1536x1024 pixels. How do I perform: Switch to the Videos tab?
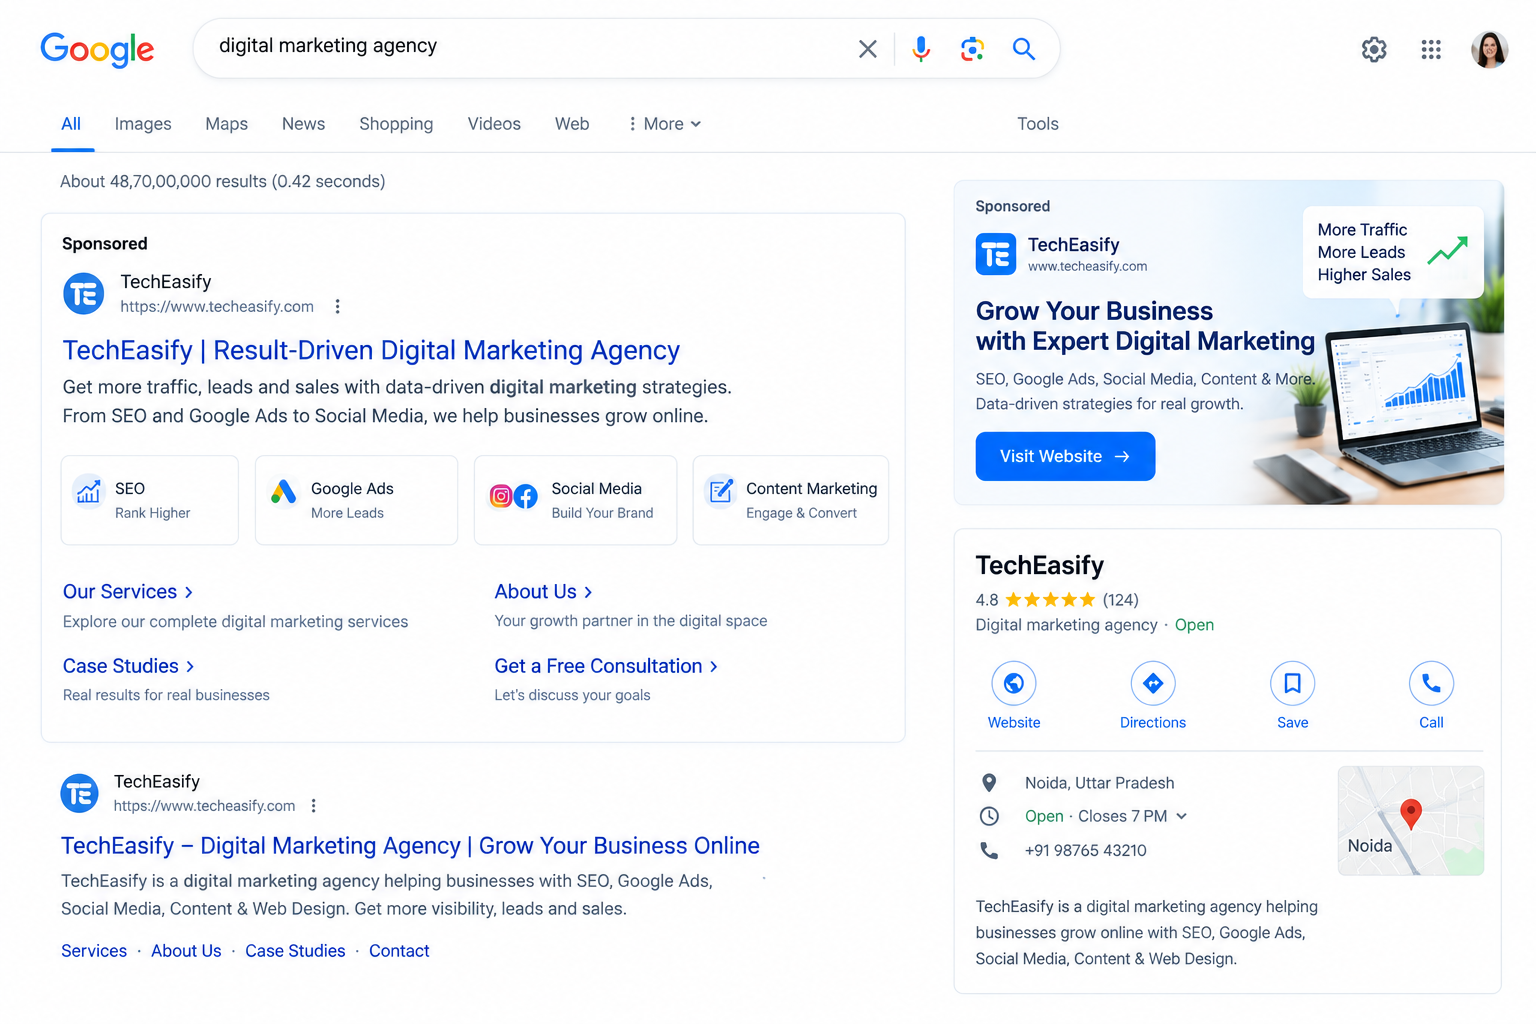pos(494,124)
